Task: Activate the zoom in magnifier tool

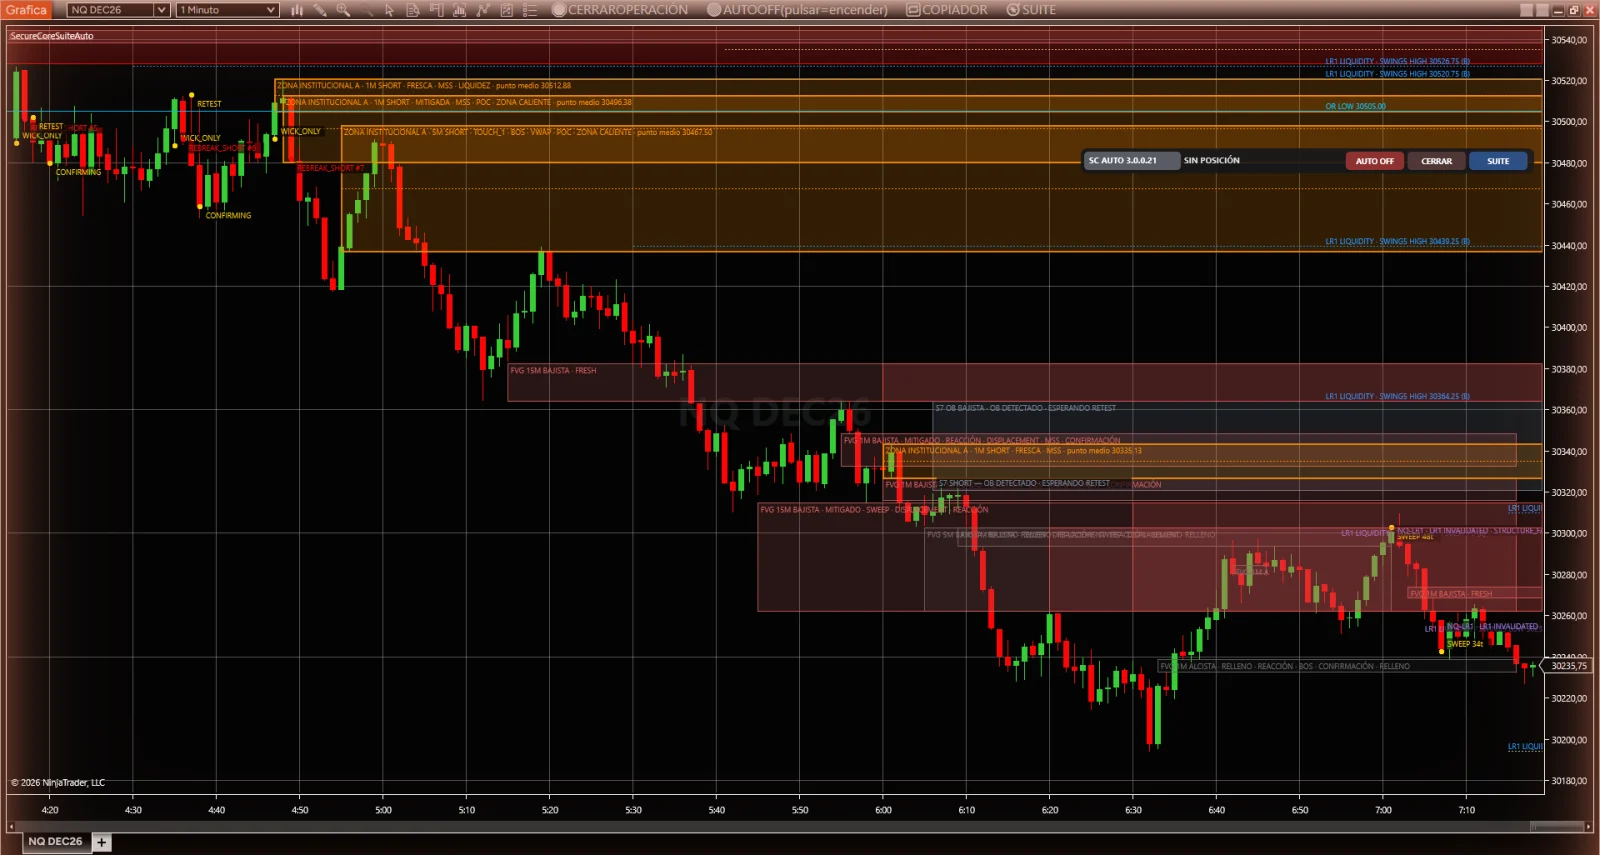Action: point(343,10)
